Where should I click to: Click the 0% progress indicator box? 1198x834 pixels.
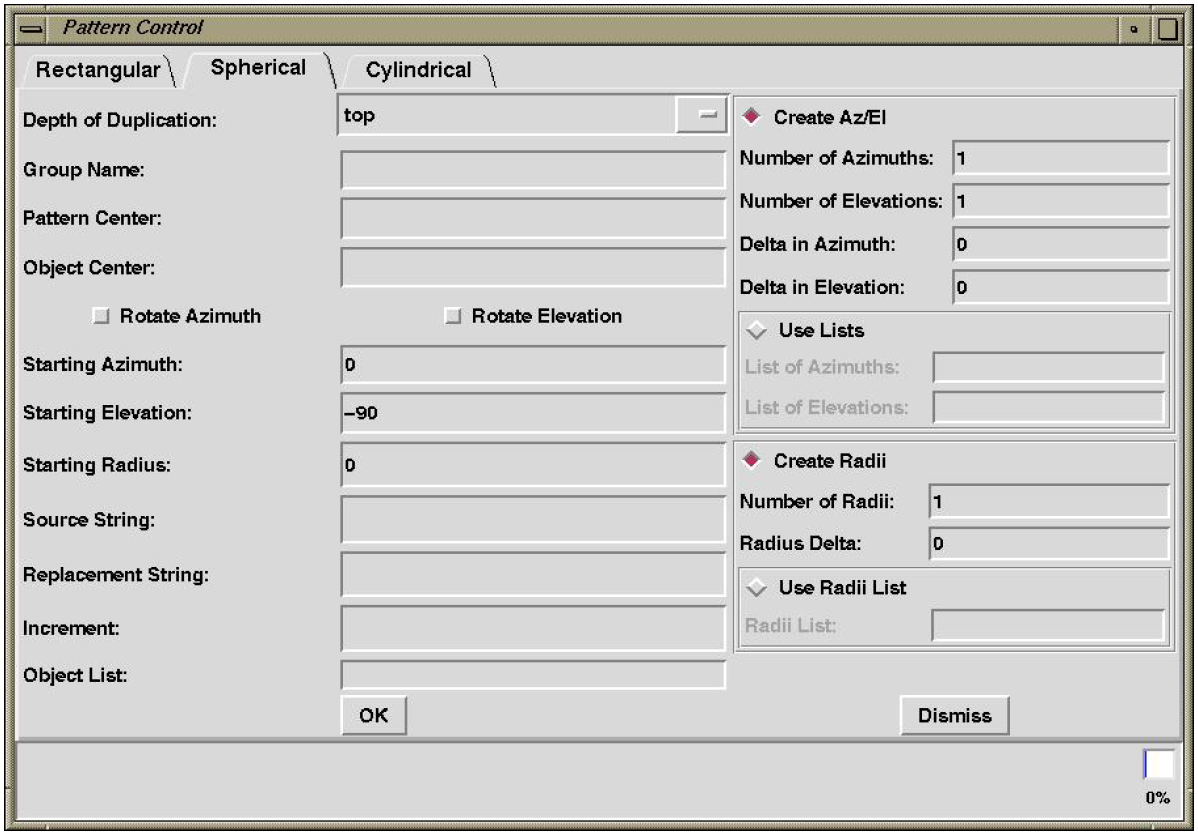[x=1158, y=764]
